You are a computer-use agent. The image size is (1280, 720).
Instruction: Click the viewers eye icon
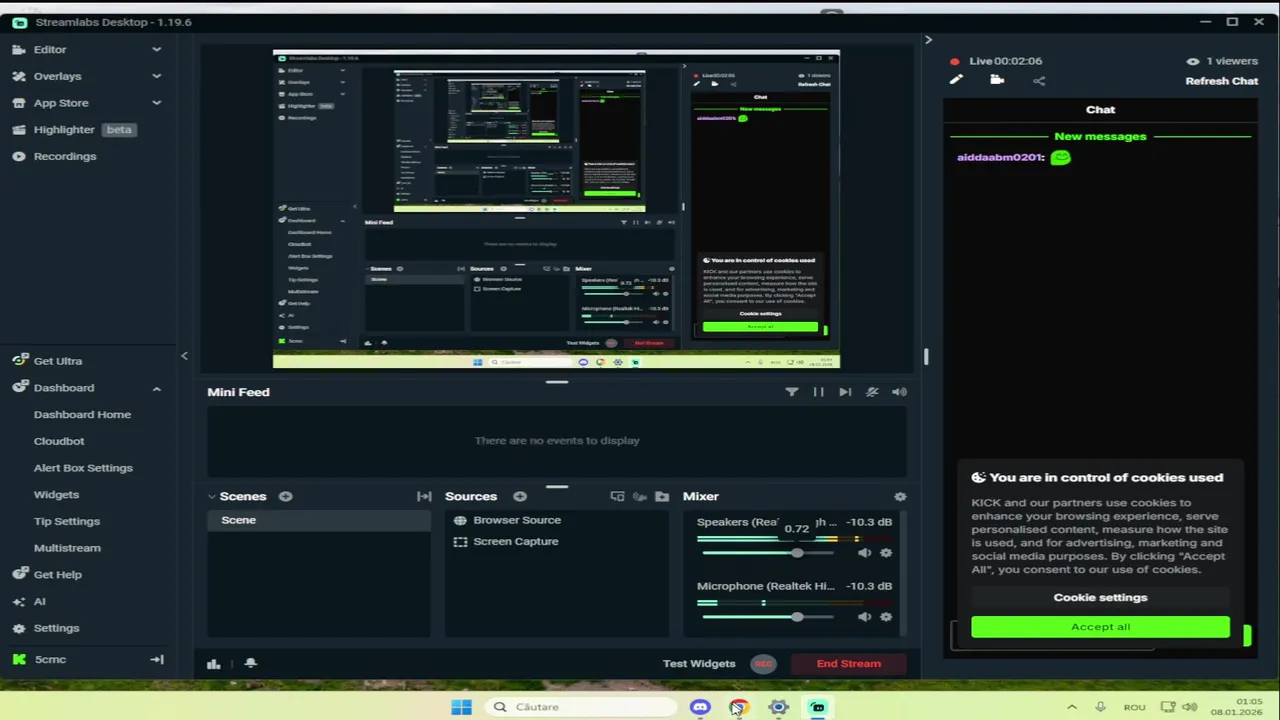[1192, 61]
